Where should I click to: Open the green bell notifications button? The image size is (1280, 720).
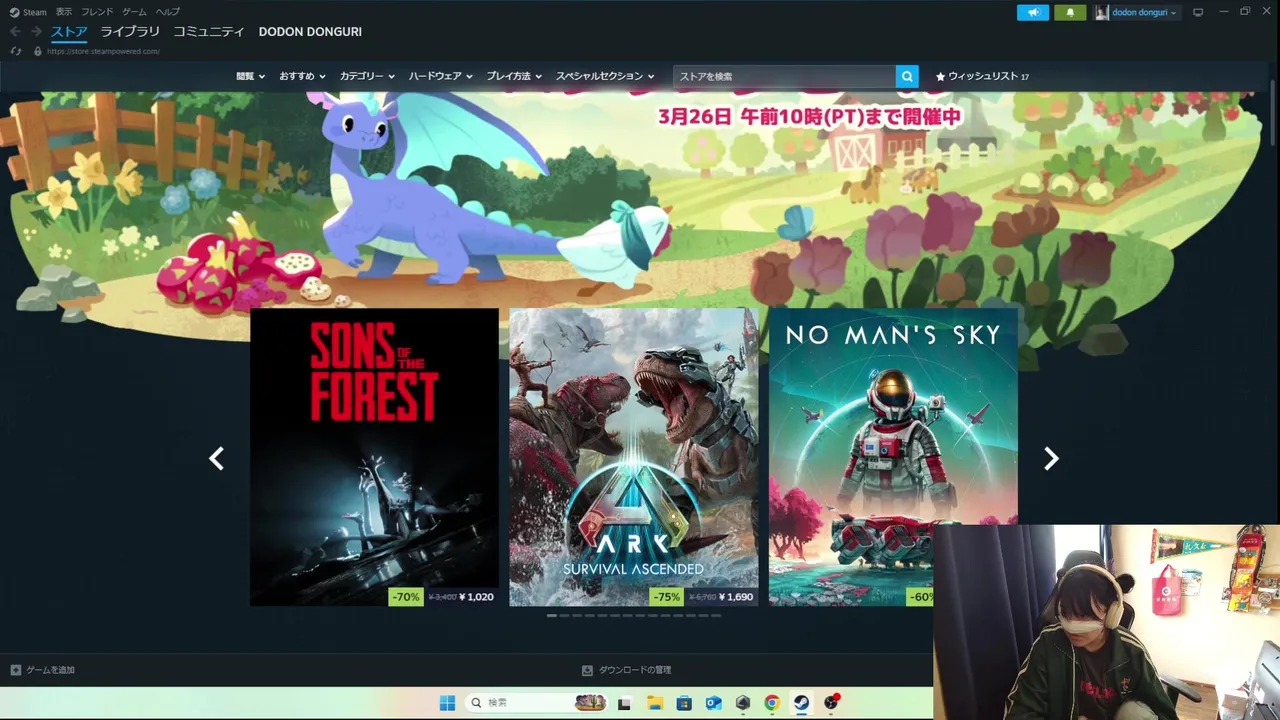(1070, 12)
